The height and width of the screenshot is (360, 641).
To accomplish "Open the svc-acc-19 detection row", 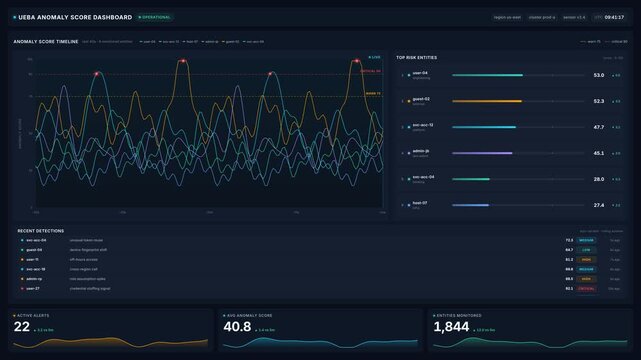I will pos(321,269).
